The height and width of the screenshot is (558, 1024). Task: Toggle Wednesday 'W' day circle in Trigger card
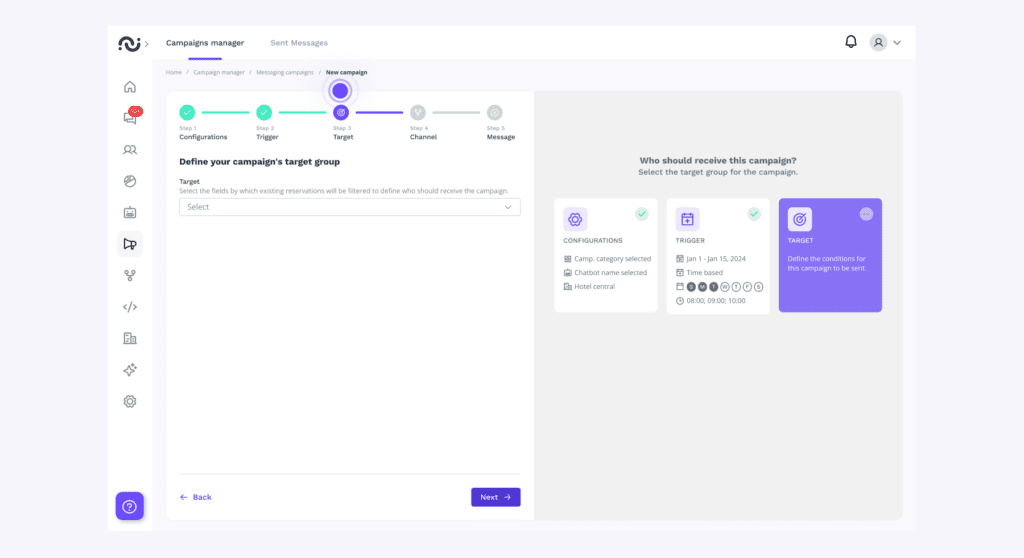[724, 287]
